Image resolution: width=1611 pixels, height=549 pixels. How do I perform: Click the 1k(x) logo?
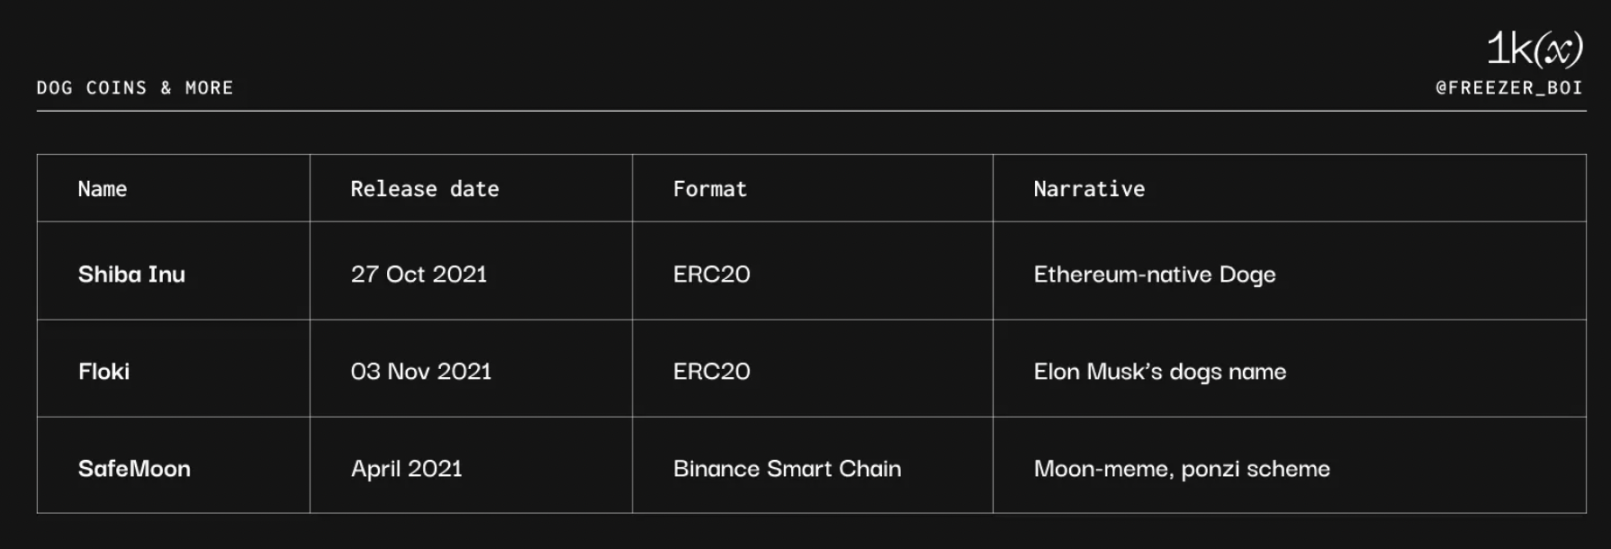(1534, 49)
